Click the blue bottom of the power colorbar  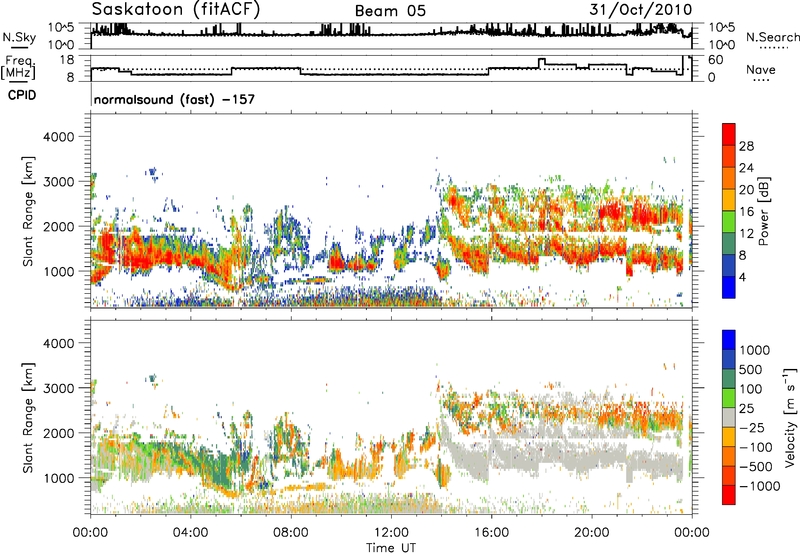tap(729, 287)
